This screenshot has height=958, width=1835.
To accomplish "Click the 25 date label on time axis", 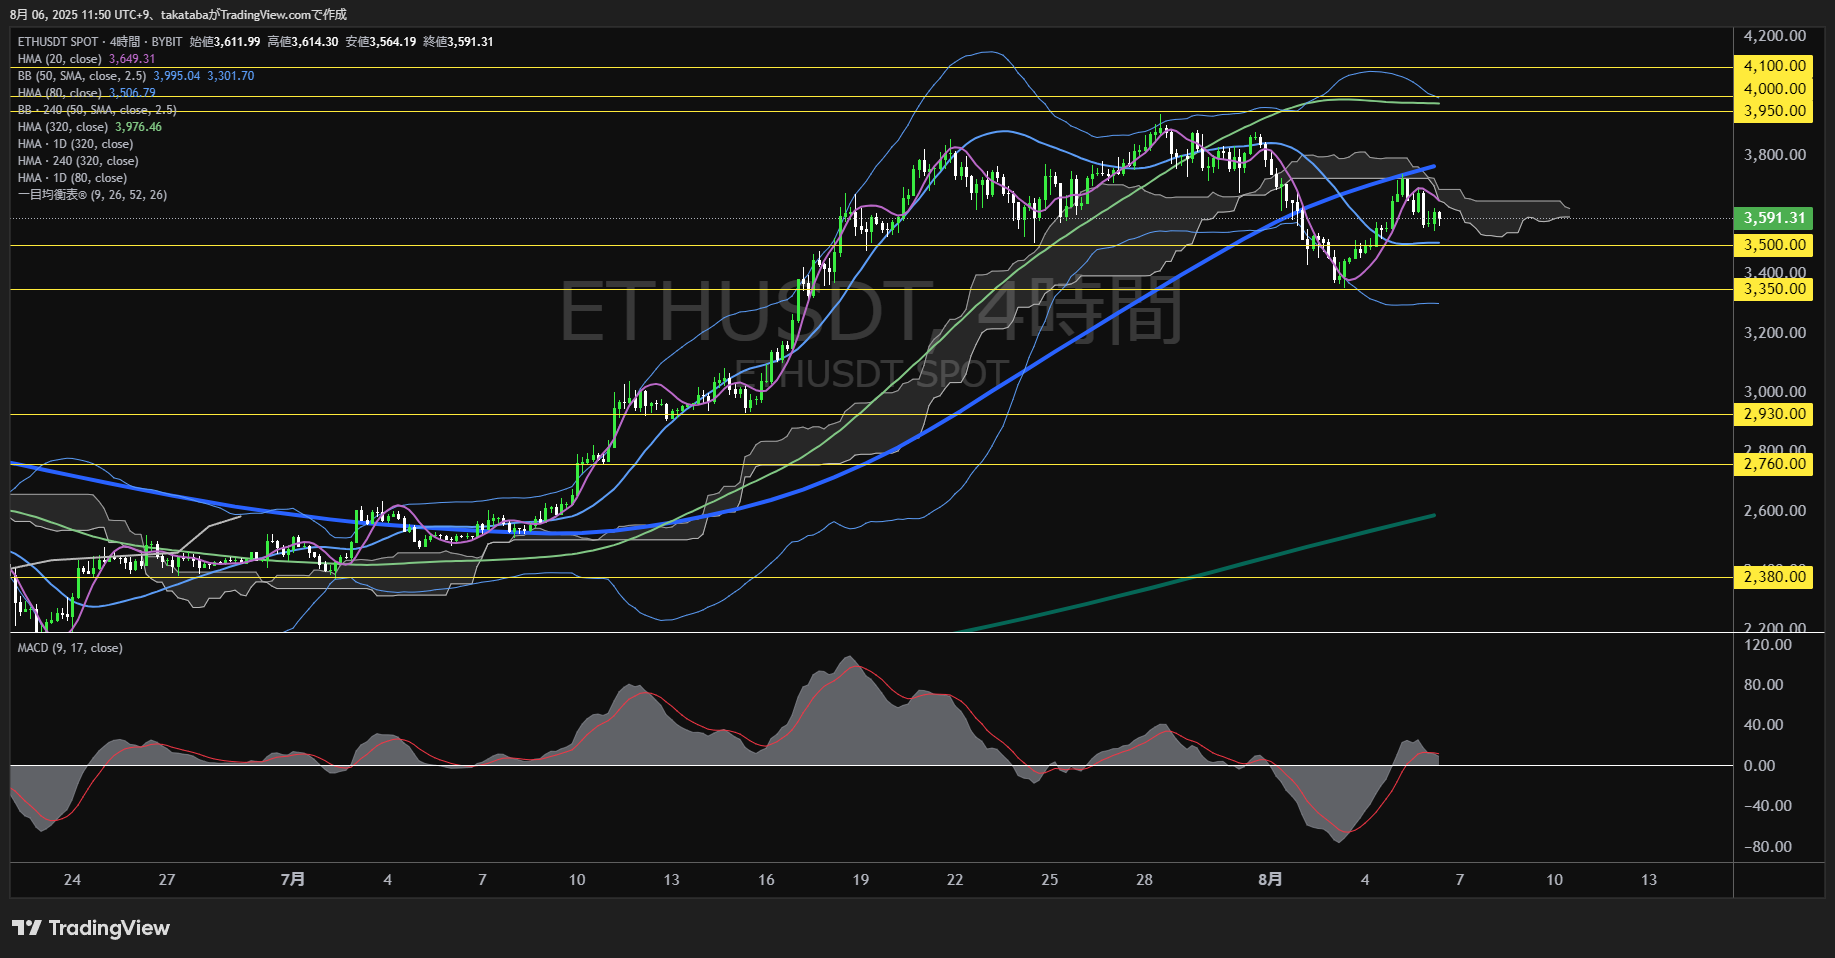I will pos(1049,880).
